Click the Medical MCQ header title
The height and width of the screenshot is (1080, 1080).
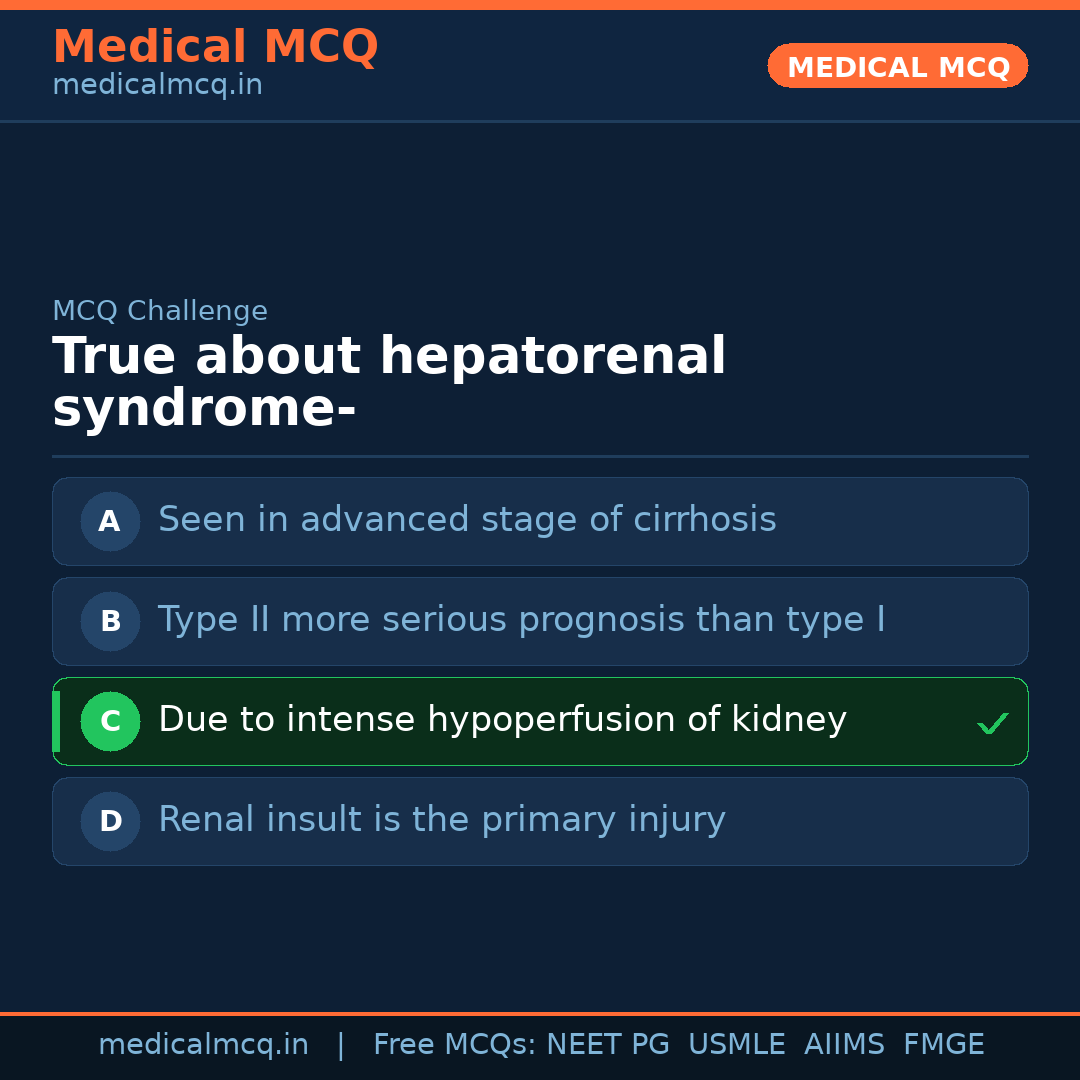(x=215, y=47)
